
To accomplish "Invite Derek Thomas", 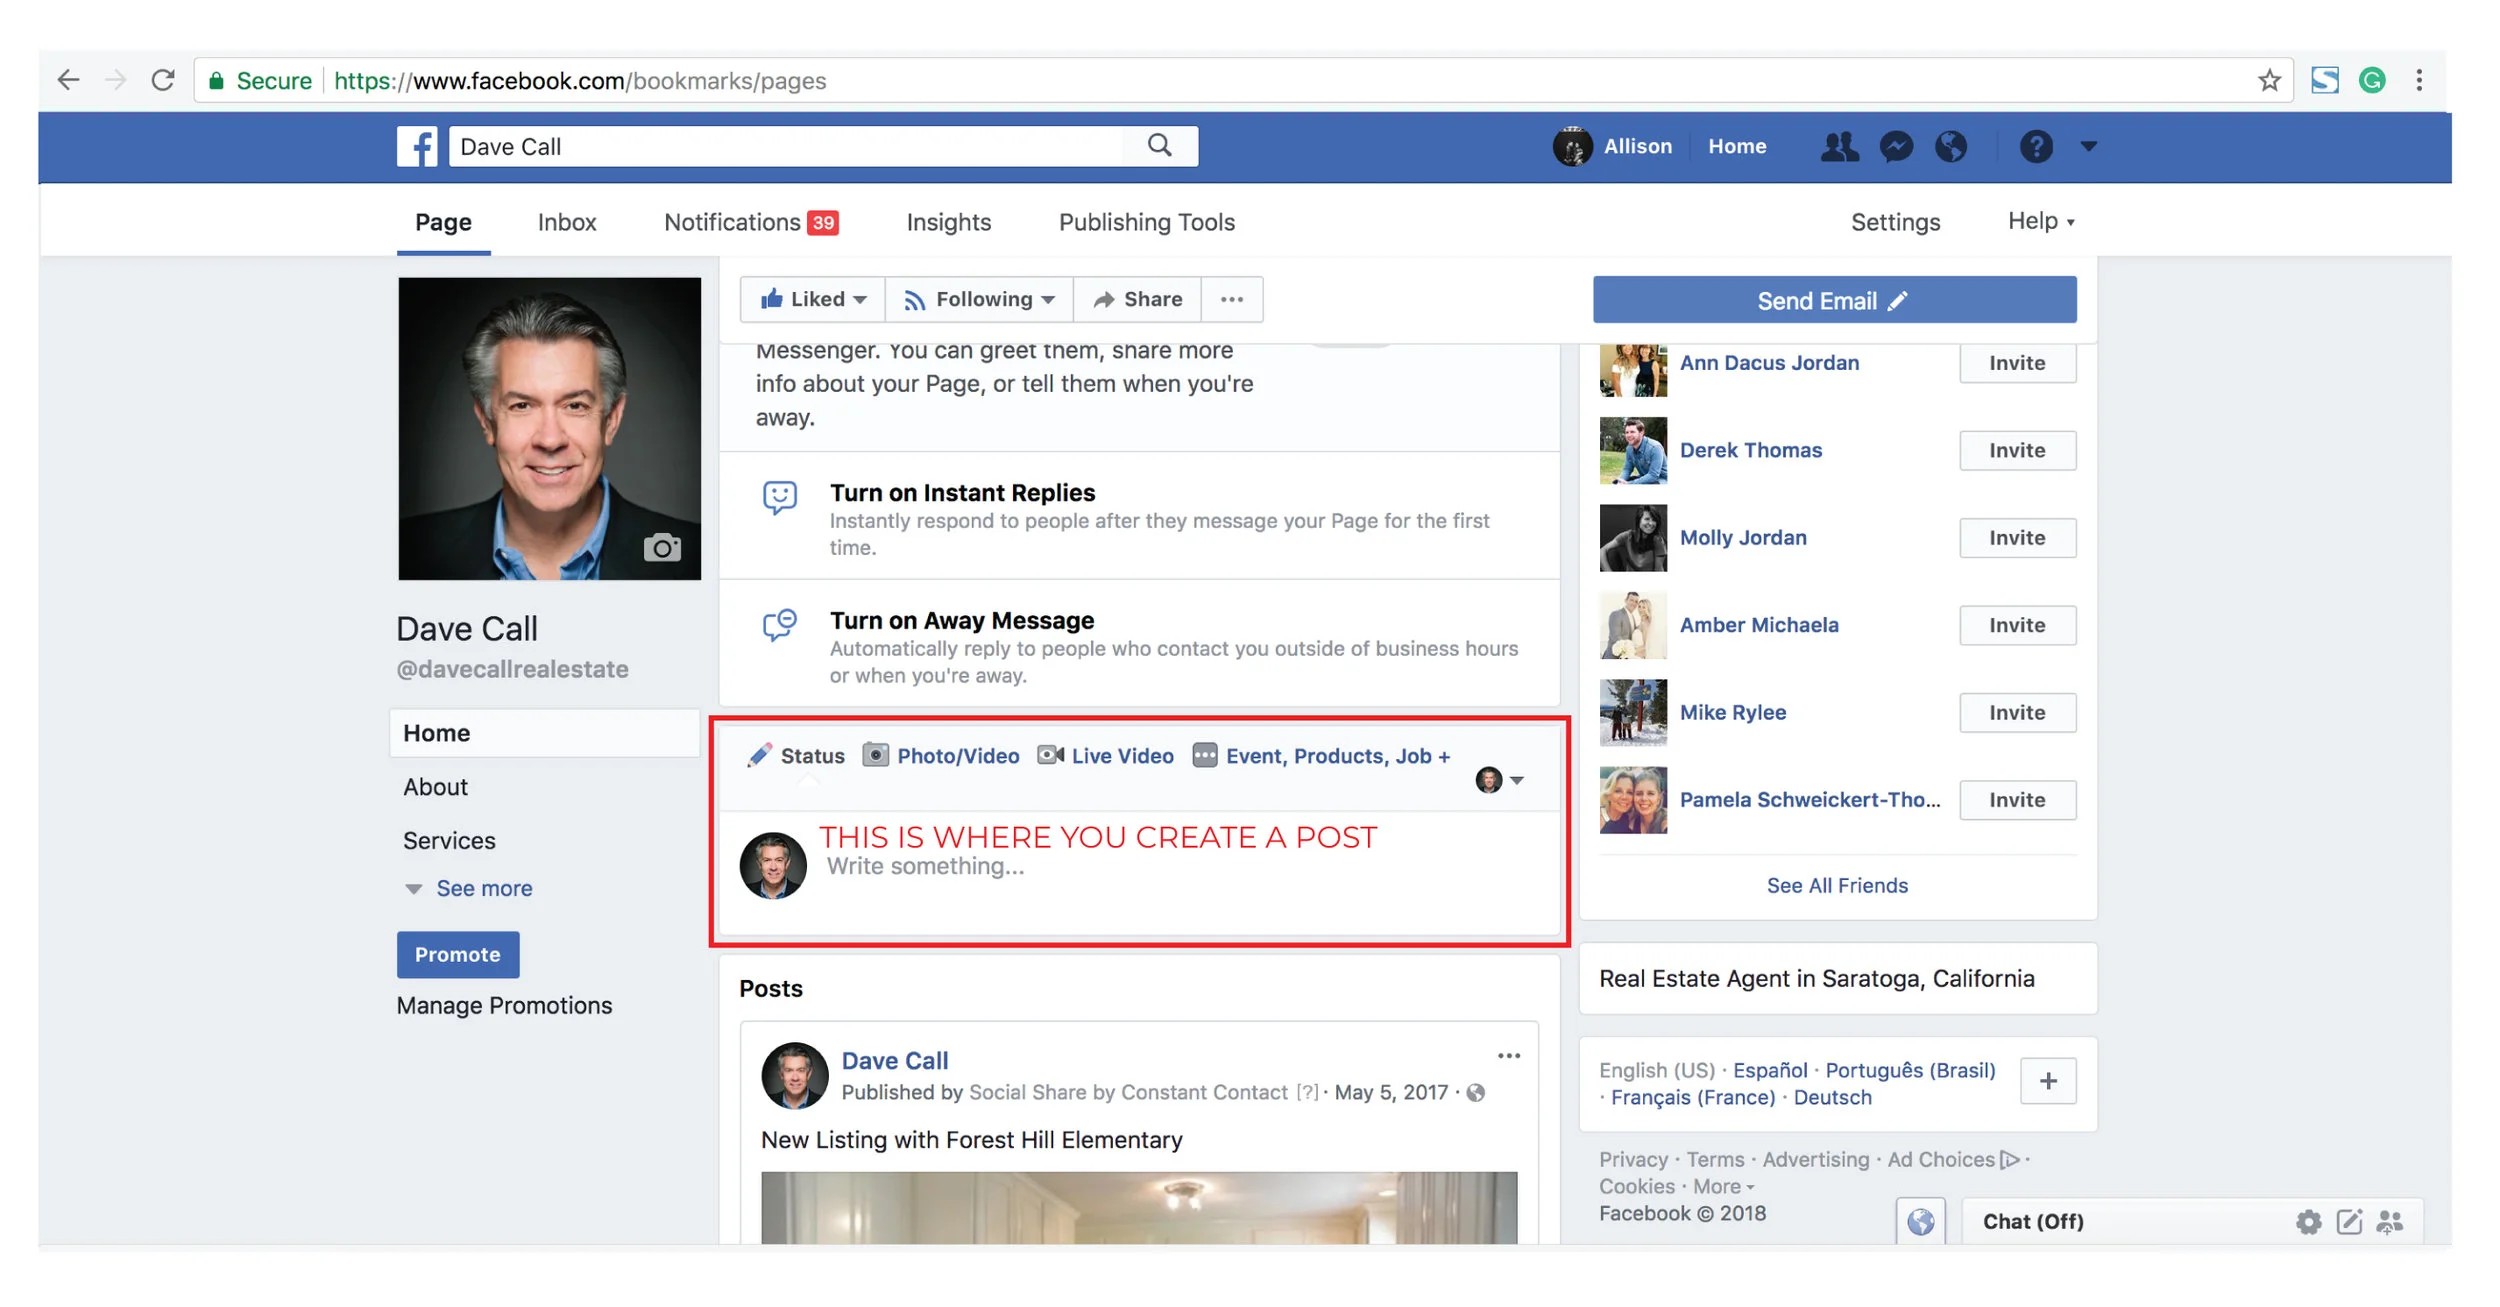I will pyautogui.click(x=2017, y=451).
